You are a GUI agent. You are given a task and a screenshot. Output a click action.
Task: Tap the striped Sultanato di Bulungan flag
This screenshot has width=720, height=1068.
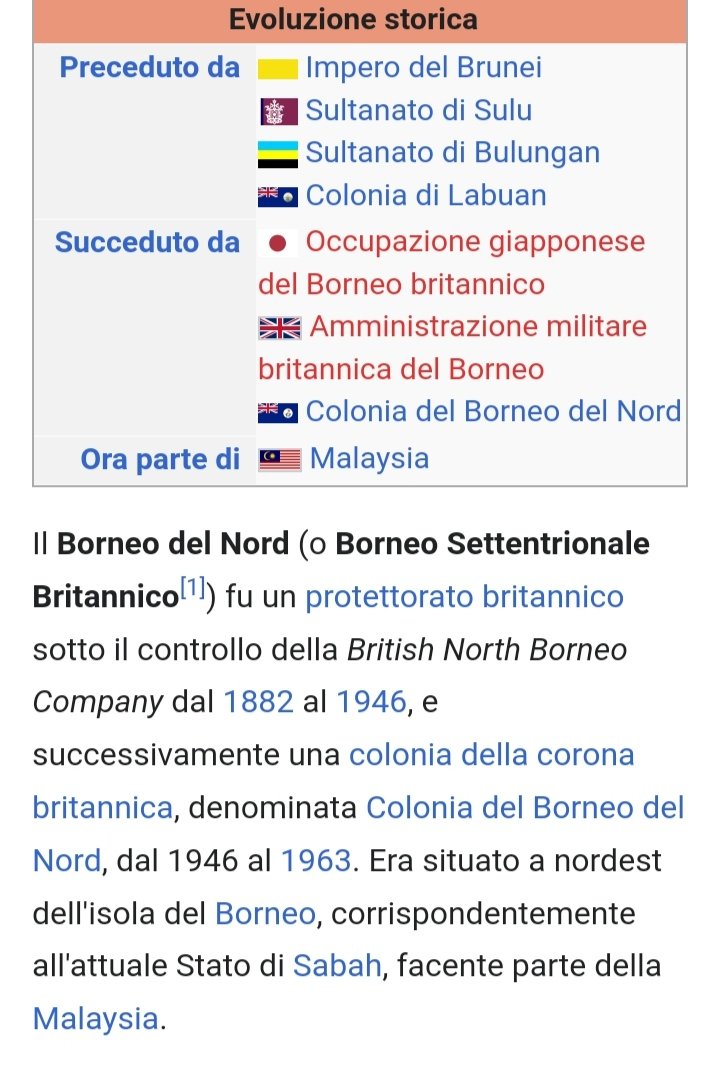[x=278, y=154]
